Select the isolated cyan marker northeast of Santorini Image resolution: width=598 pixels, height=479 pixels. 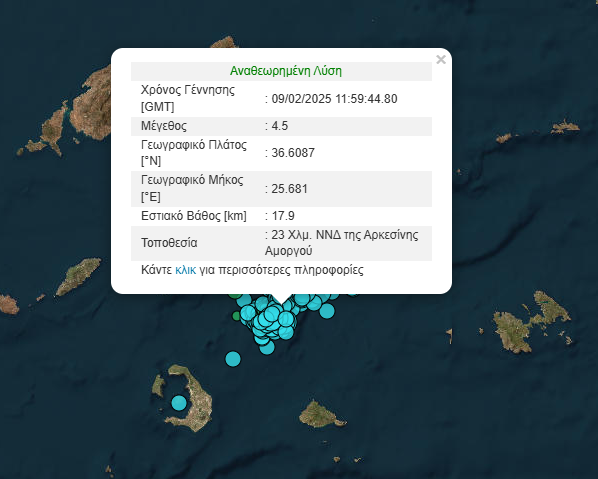coord(233,359)
